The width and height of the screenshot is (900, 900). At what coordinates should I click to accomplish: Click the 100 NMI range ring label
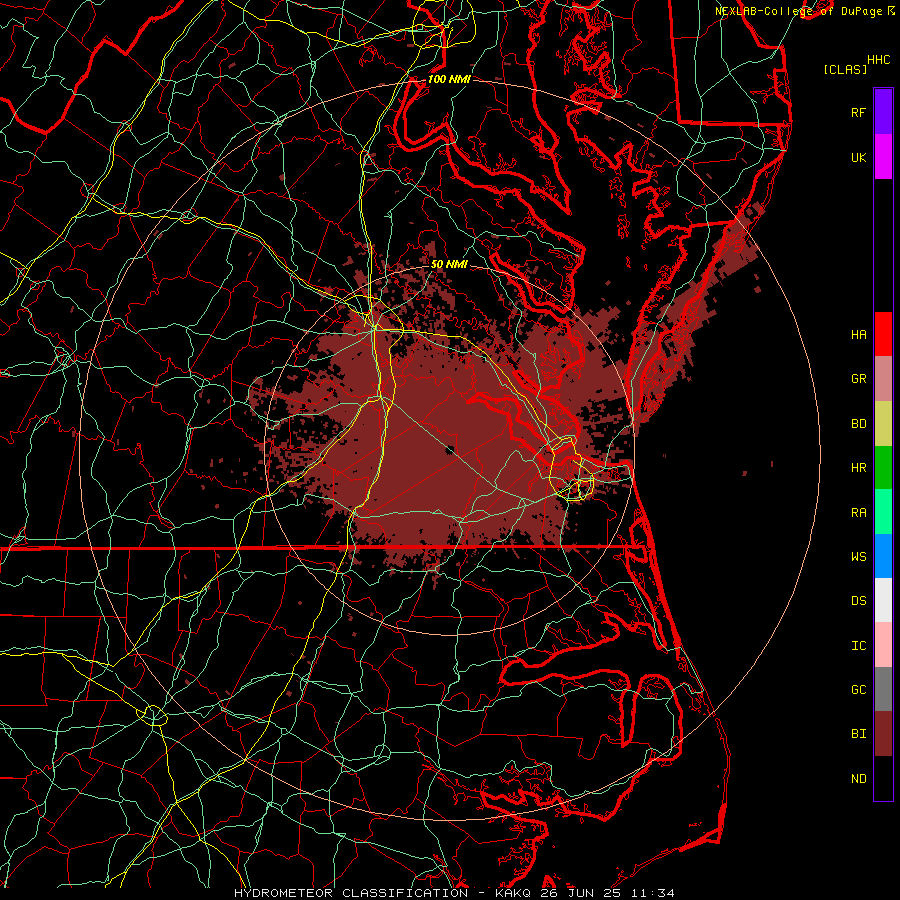pyautogui.click(x=449, y=79)
